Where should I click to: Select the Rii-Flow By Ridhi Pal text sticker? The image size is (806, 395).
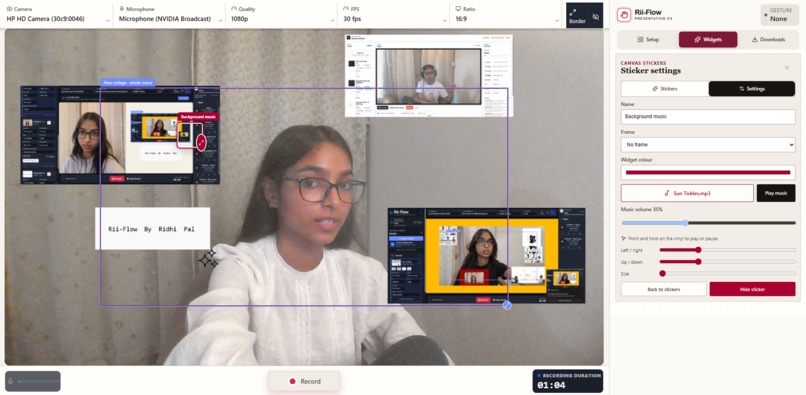[x=153, y=229]
